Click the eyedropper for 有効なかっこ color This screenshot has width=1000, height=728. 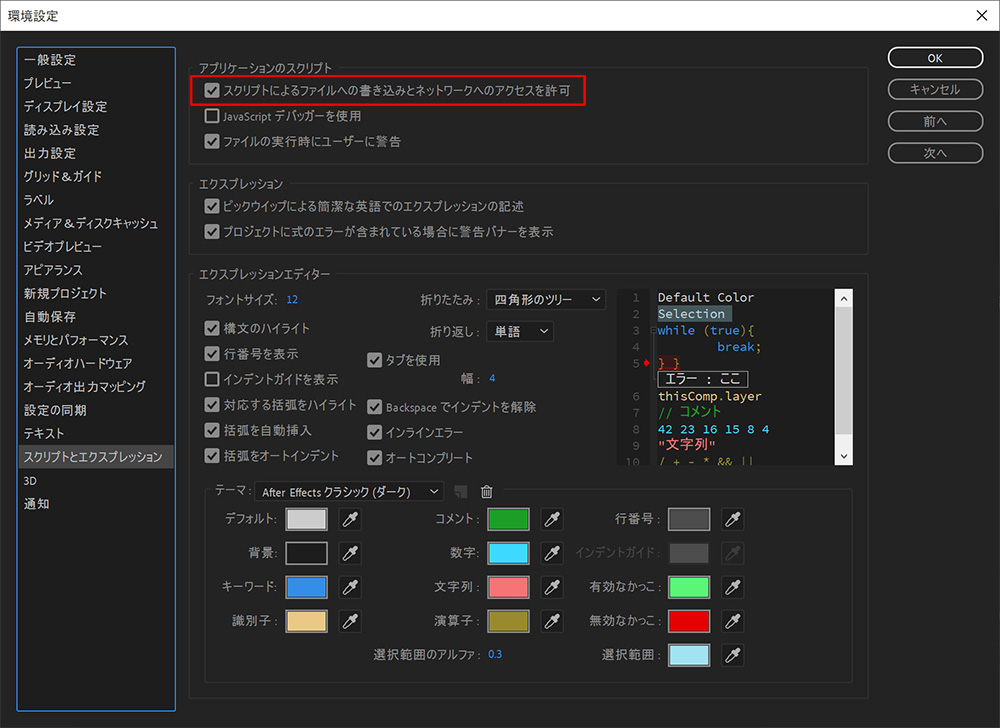click(x=733, y=586)
